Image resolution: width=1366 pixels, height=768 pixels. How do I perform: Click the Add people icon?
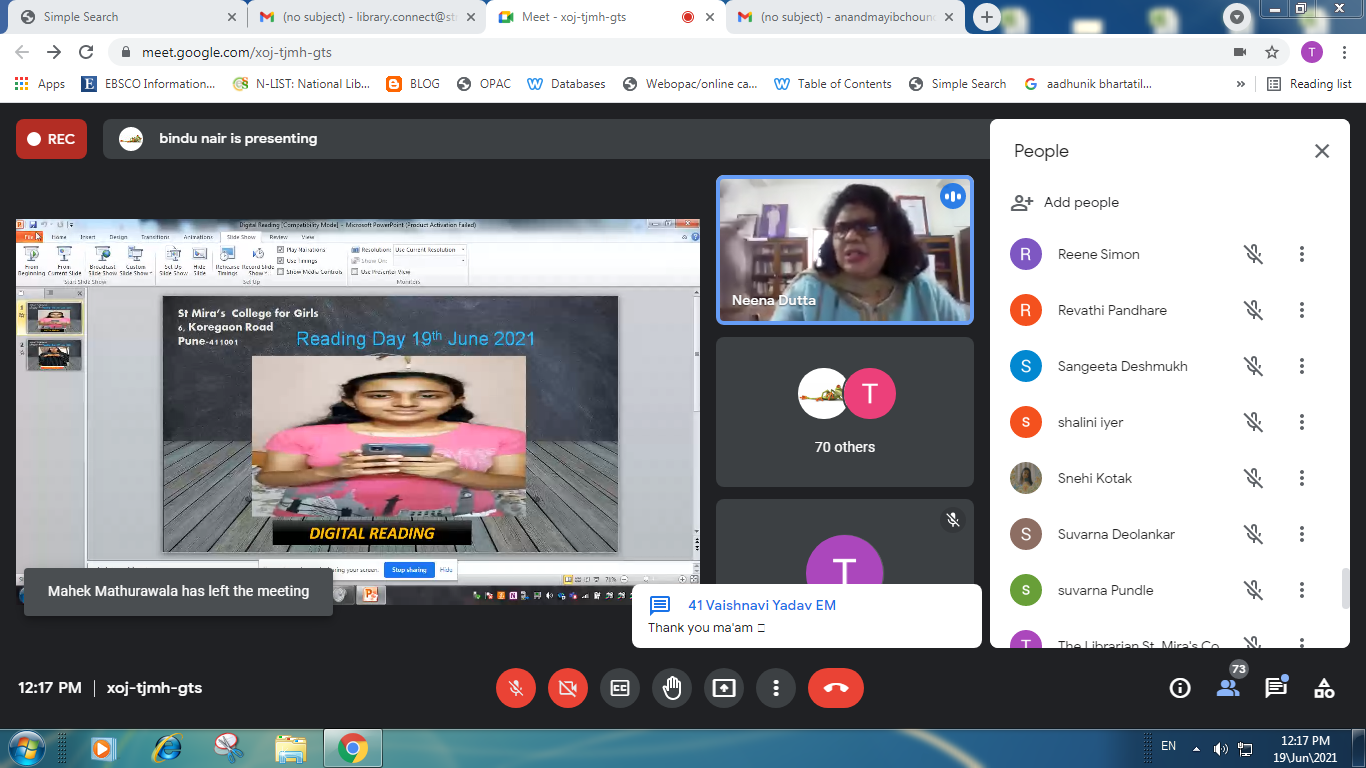click(1022, 202)
